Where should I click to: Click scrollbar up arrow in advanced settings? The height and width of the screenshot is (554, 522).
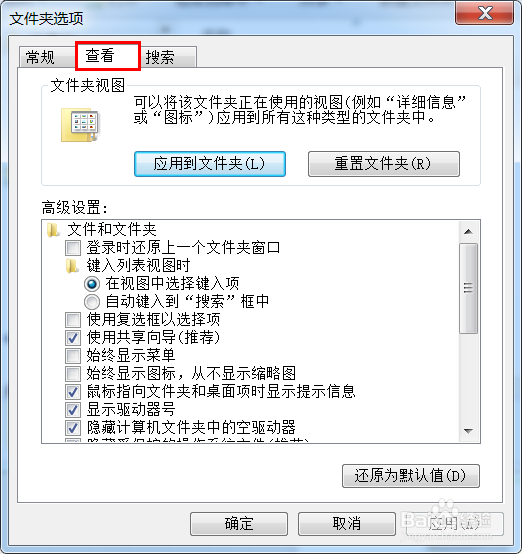[x=468, y=232]
